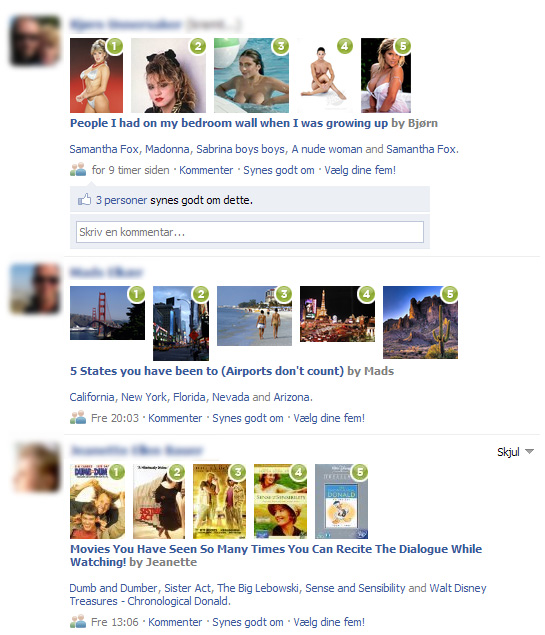The height and width of the screenshot is (635, 545).
Task: Open the Skjul dropdown arrow
Action: coord(529,452)
